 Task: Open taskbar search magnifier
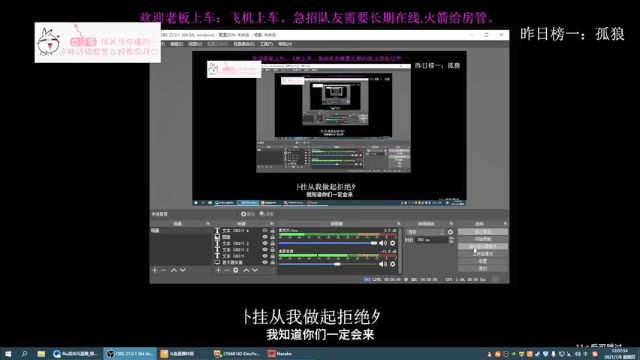coord(24,354)
